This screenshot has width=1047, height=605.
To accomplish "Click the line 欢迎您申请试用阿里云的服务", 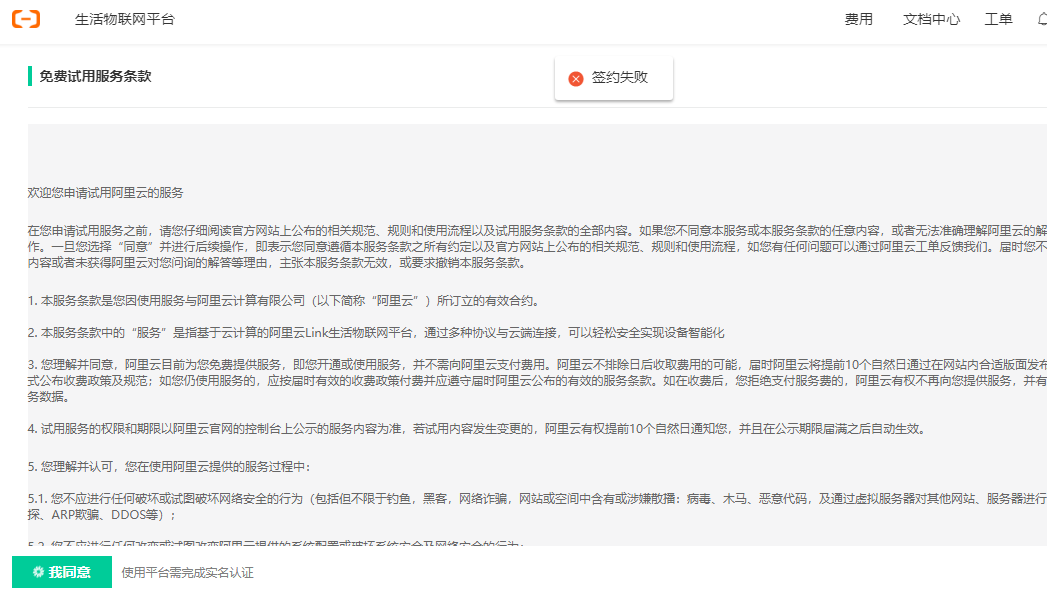I will tap(106, 193).
